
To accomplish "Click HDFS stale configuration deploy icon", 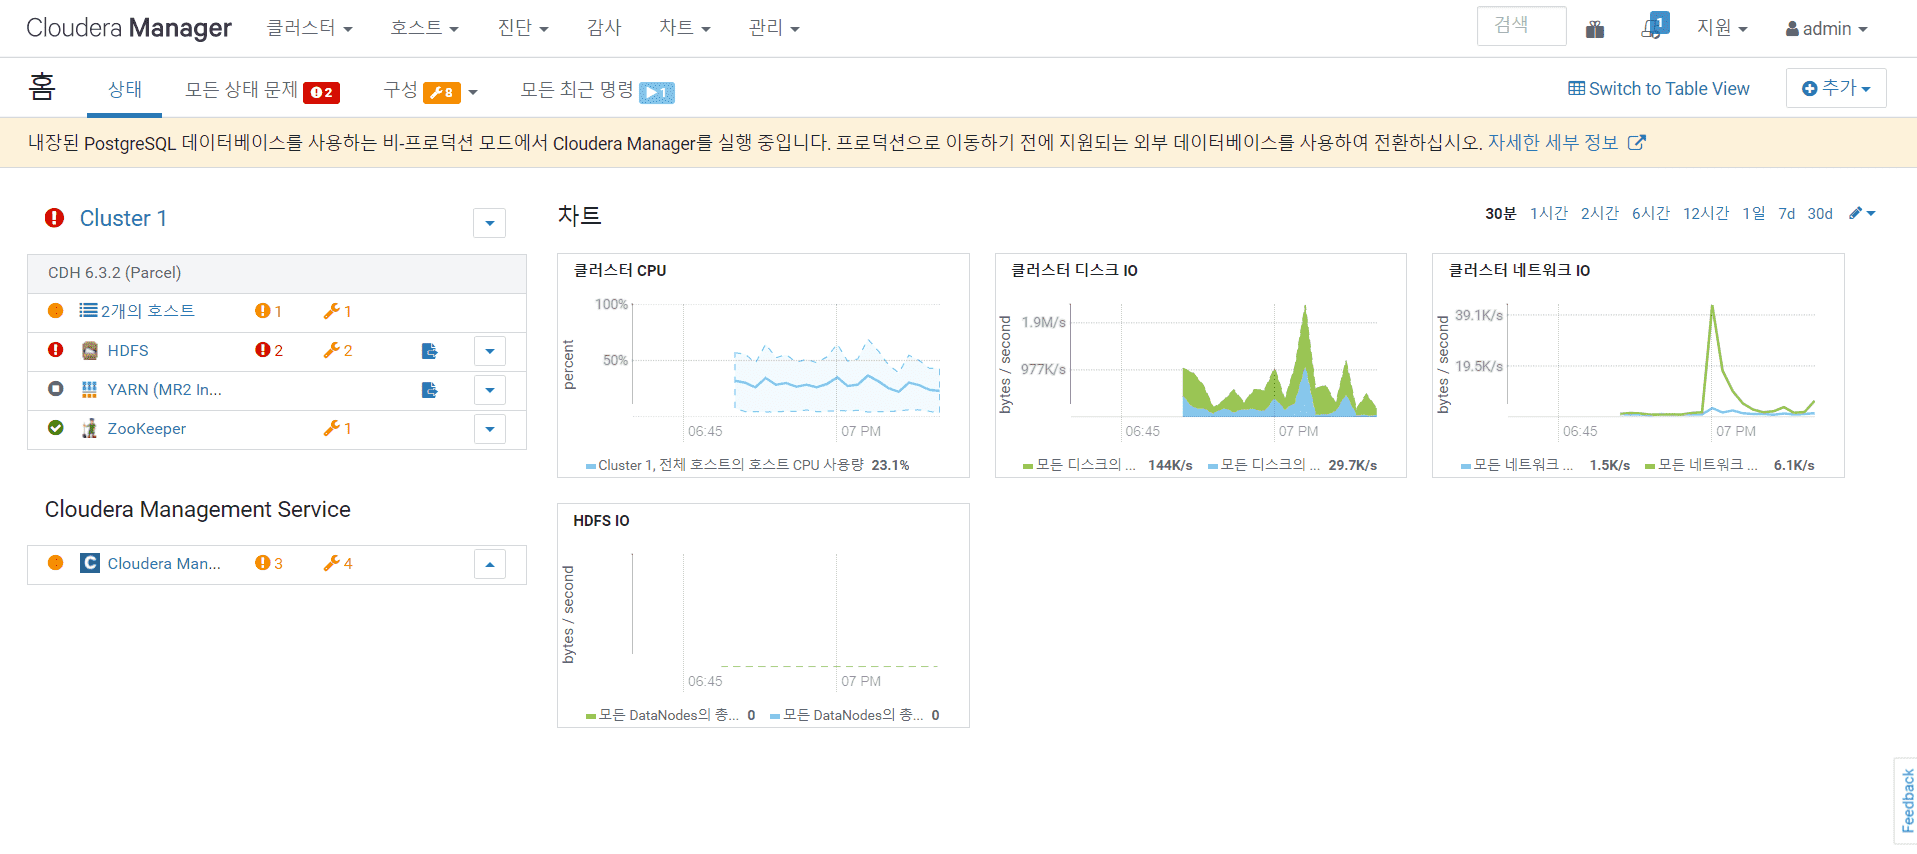I will 430,351.
